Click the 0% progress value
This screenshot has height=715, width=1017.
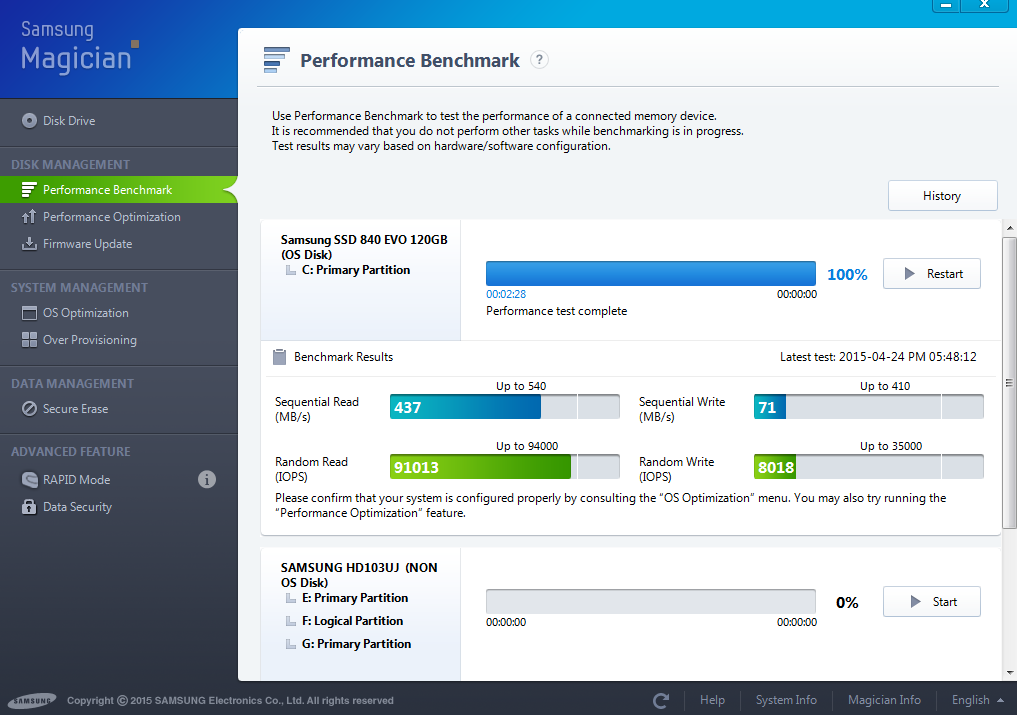tap(847, 603)
